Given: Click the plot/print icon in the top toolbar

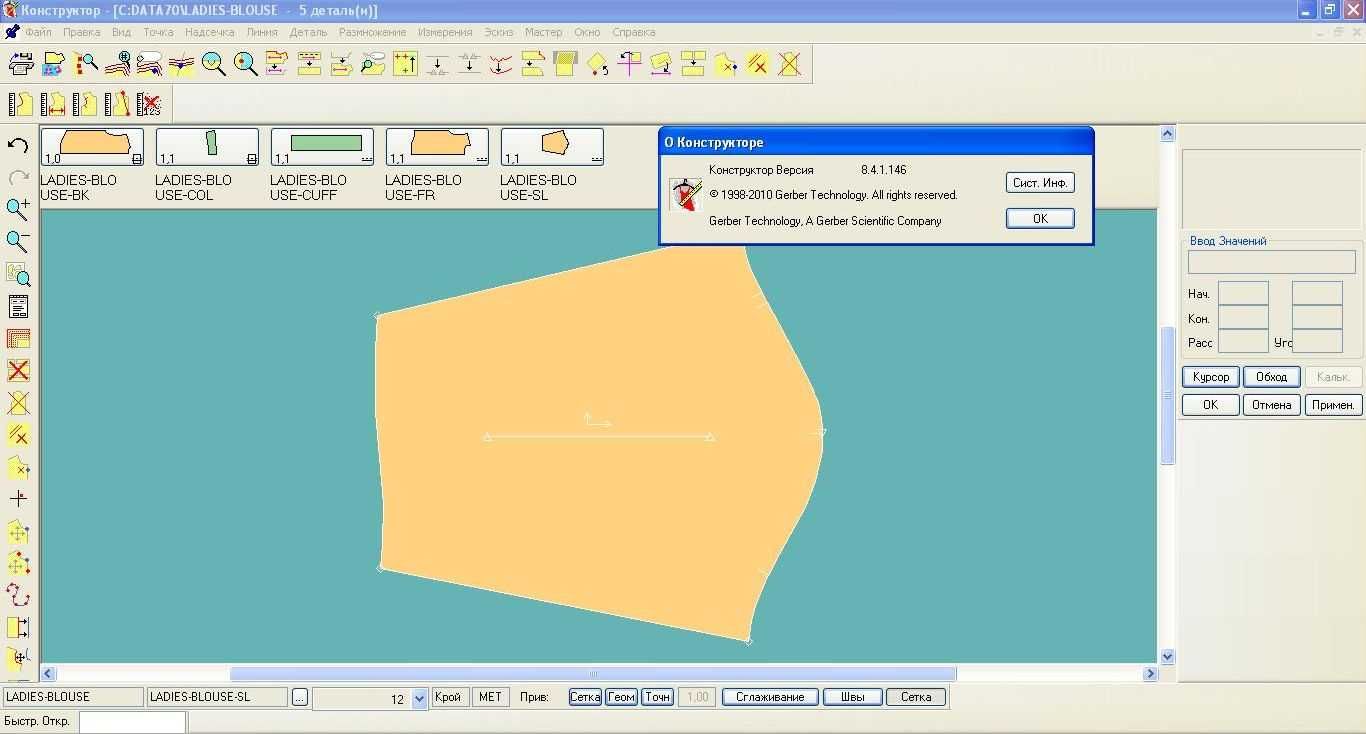Looking at the screenshot, I should click(x=21, y=65).
